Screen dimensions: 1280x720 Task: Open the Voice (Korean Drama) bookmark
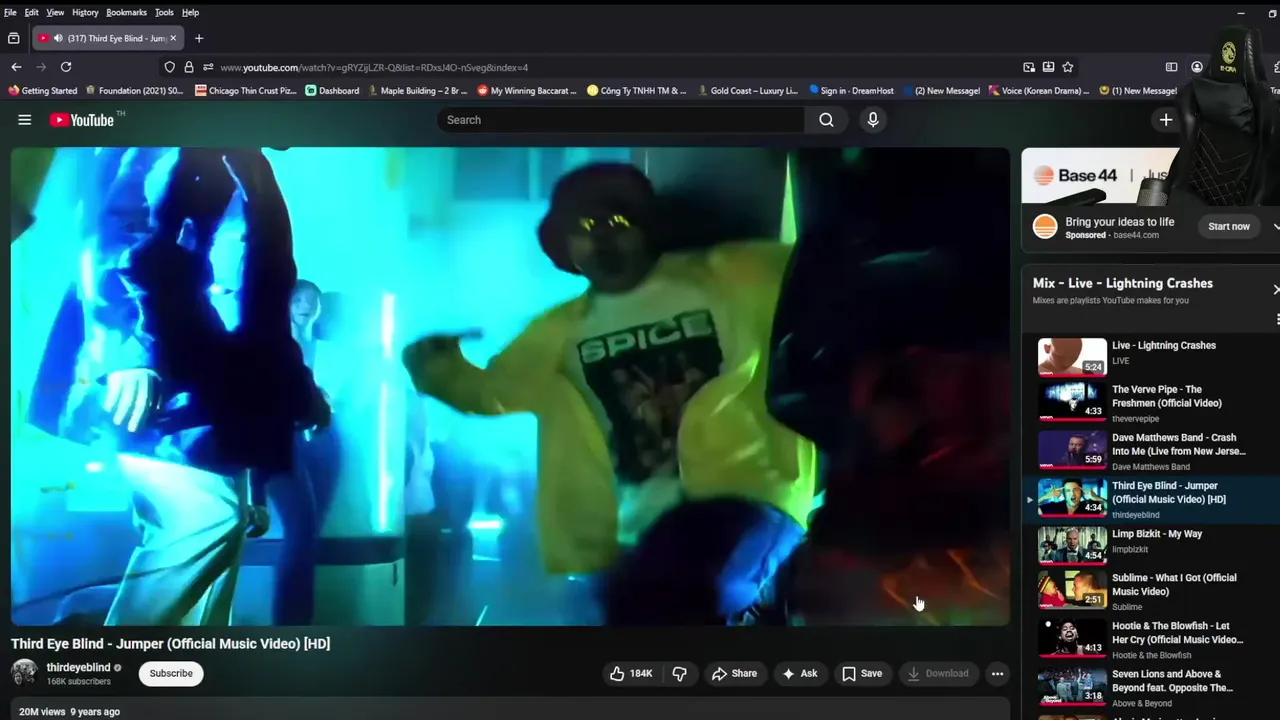[1039, 91]
